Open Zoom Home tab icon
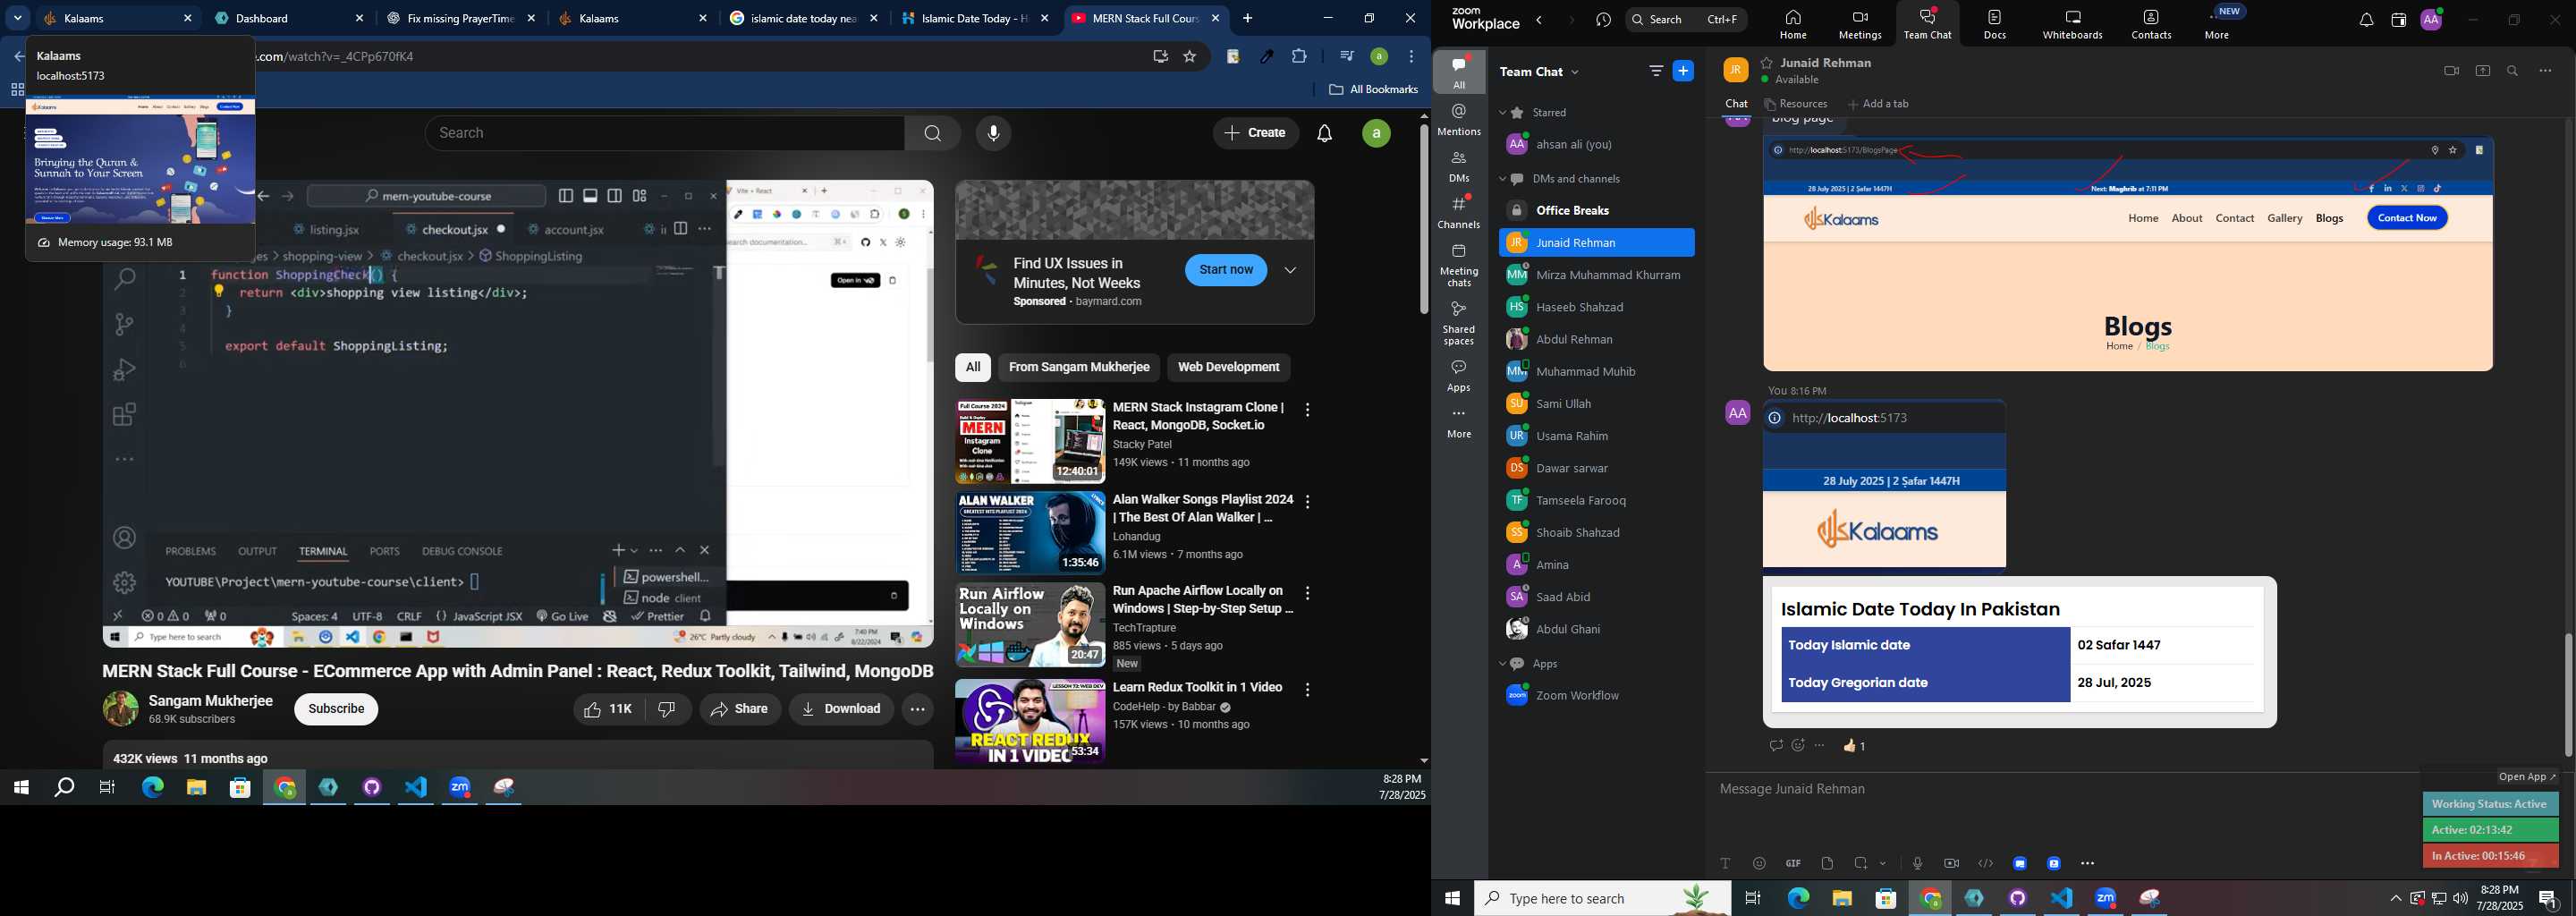The height and width of the screenshot is (916, 2576). point(1792,24)
